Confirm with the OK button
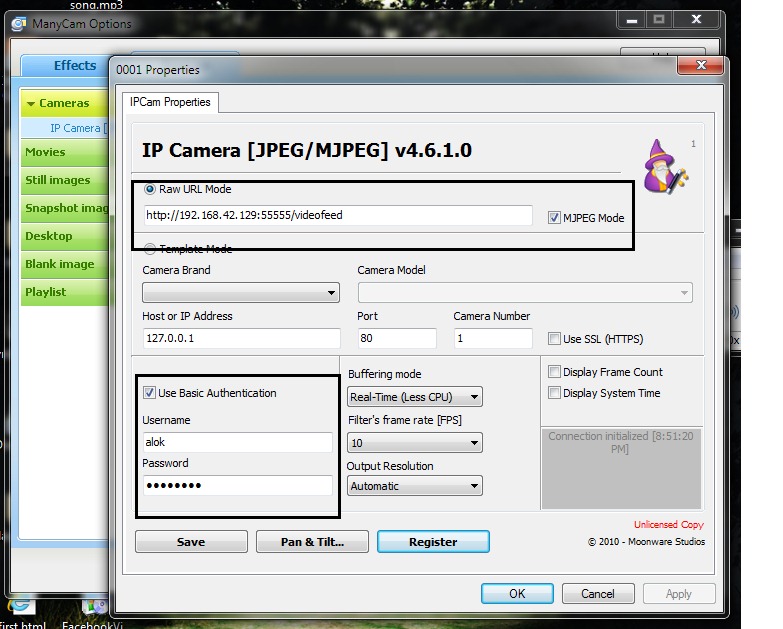 [x=517, y=594]
